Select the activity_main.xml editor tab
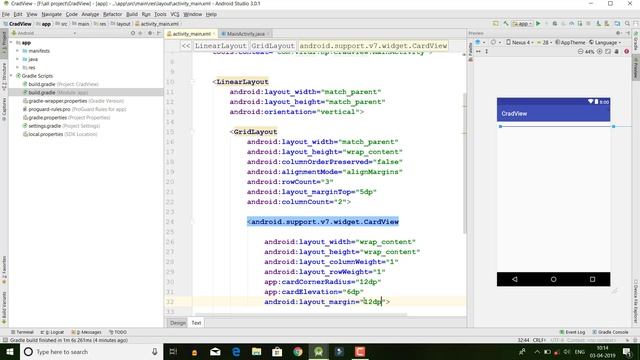This screenshot has height=360, width=640. pos(191,33)
